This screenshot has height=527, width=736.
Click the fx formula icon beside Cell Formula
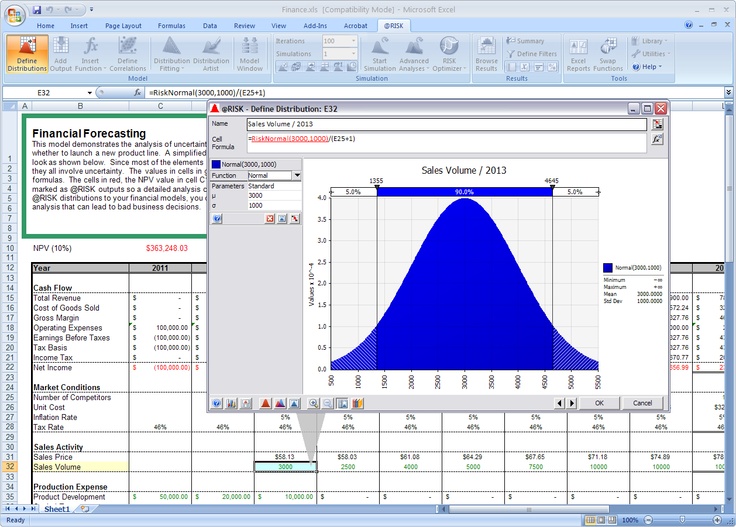pos(657,139)
